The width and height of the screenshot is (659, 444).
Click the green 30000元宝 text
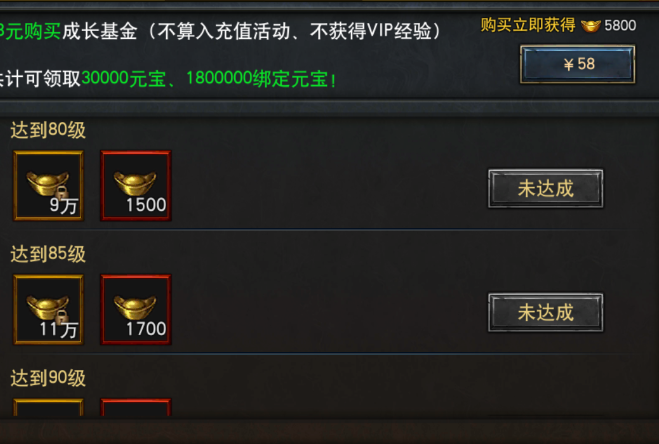point(124,79)
